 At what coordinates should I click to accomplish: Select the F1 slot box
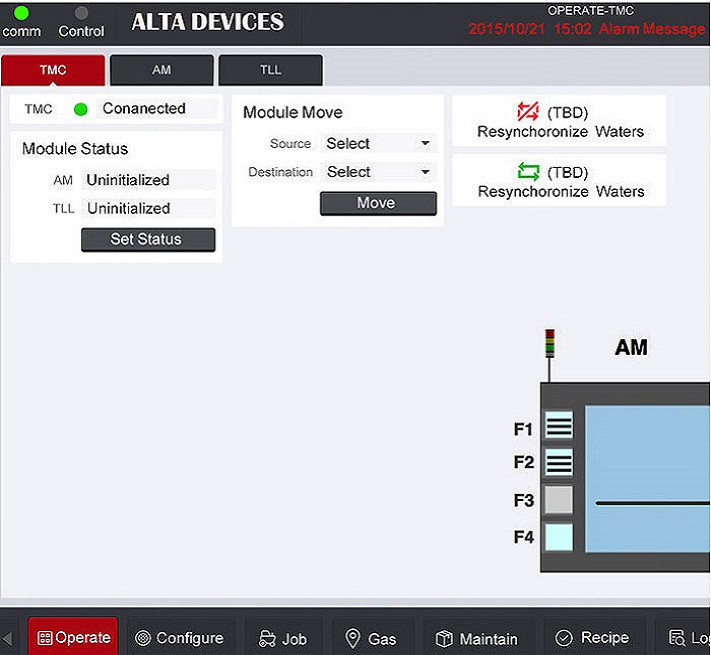coord(559,426)
